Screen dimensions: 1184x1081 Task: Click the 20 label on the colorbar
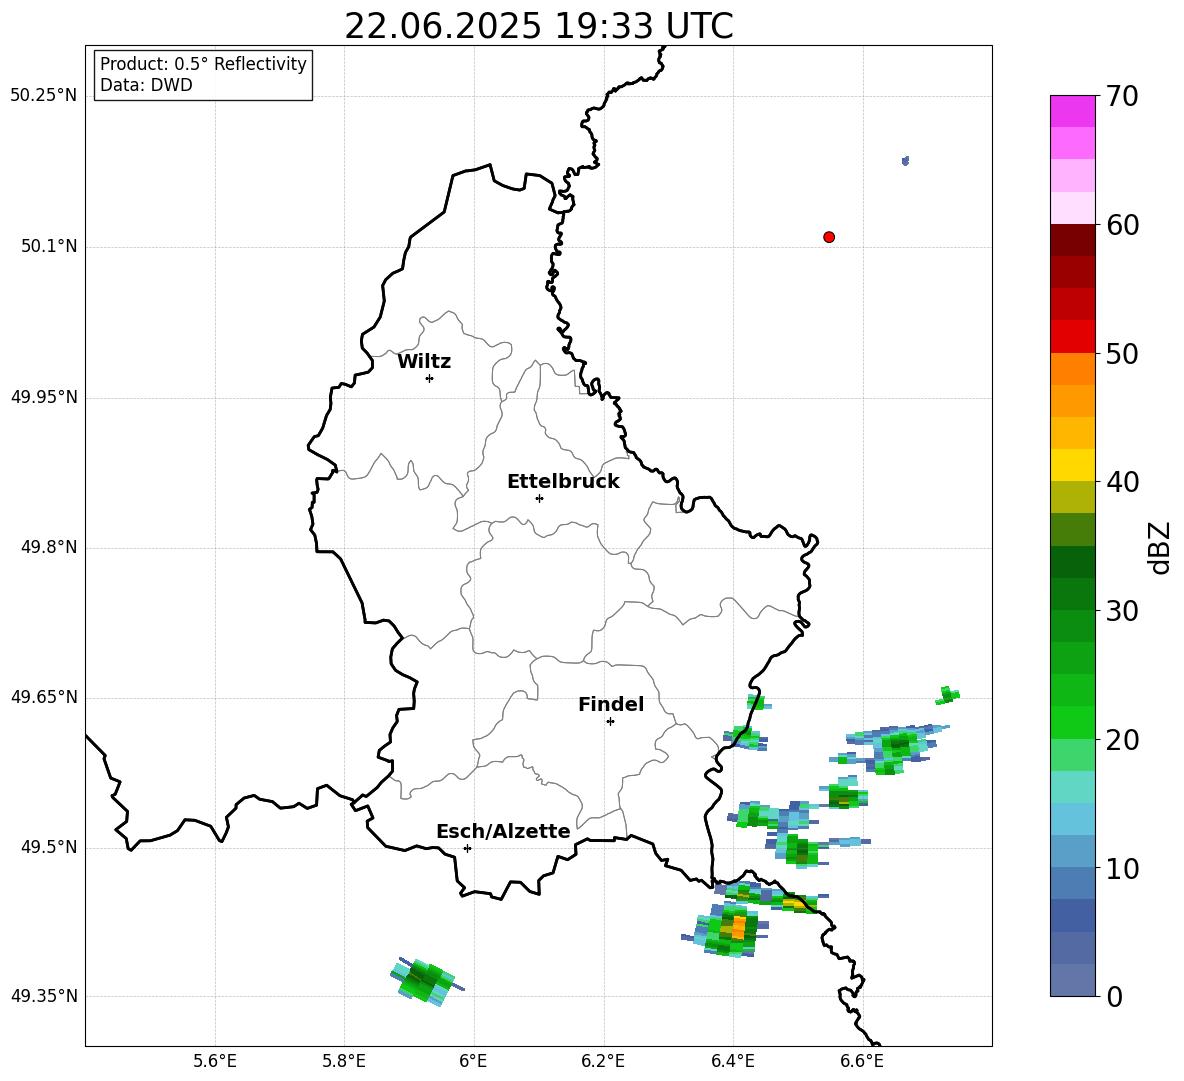click(x=1122, y=740)
